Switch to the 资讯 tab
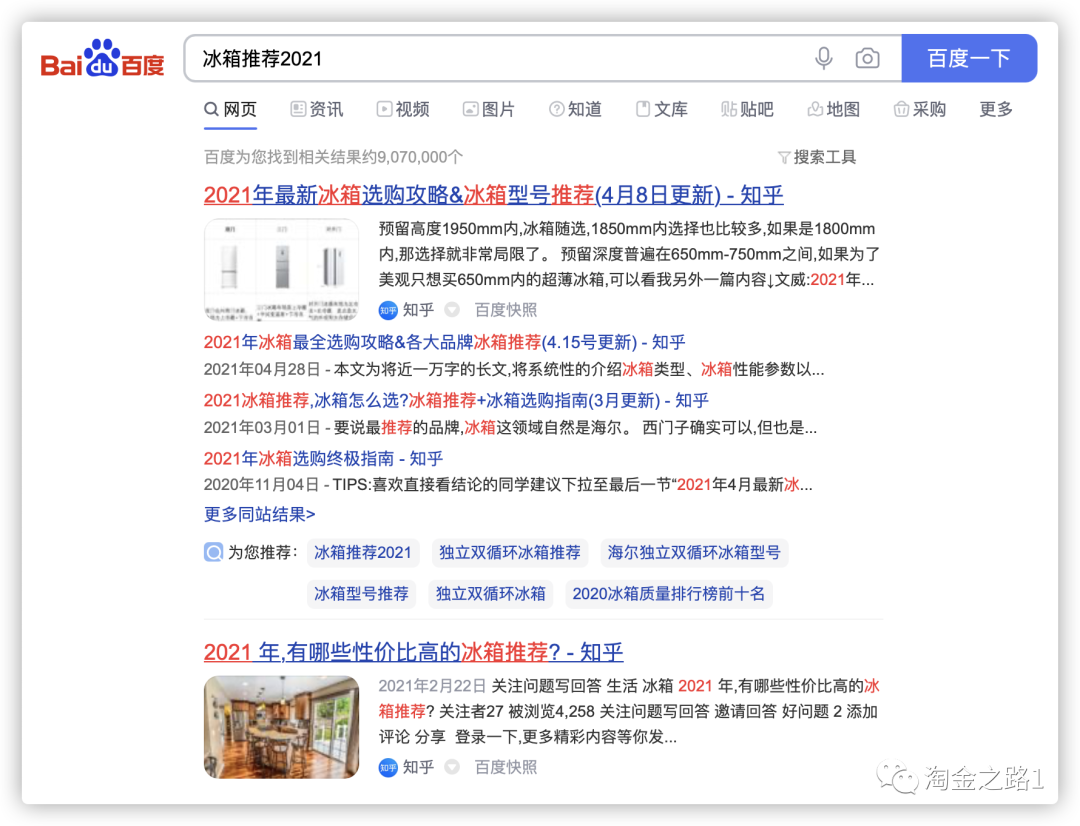Viewport: 1080px width, 826px height. 317,110
